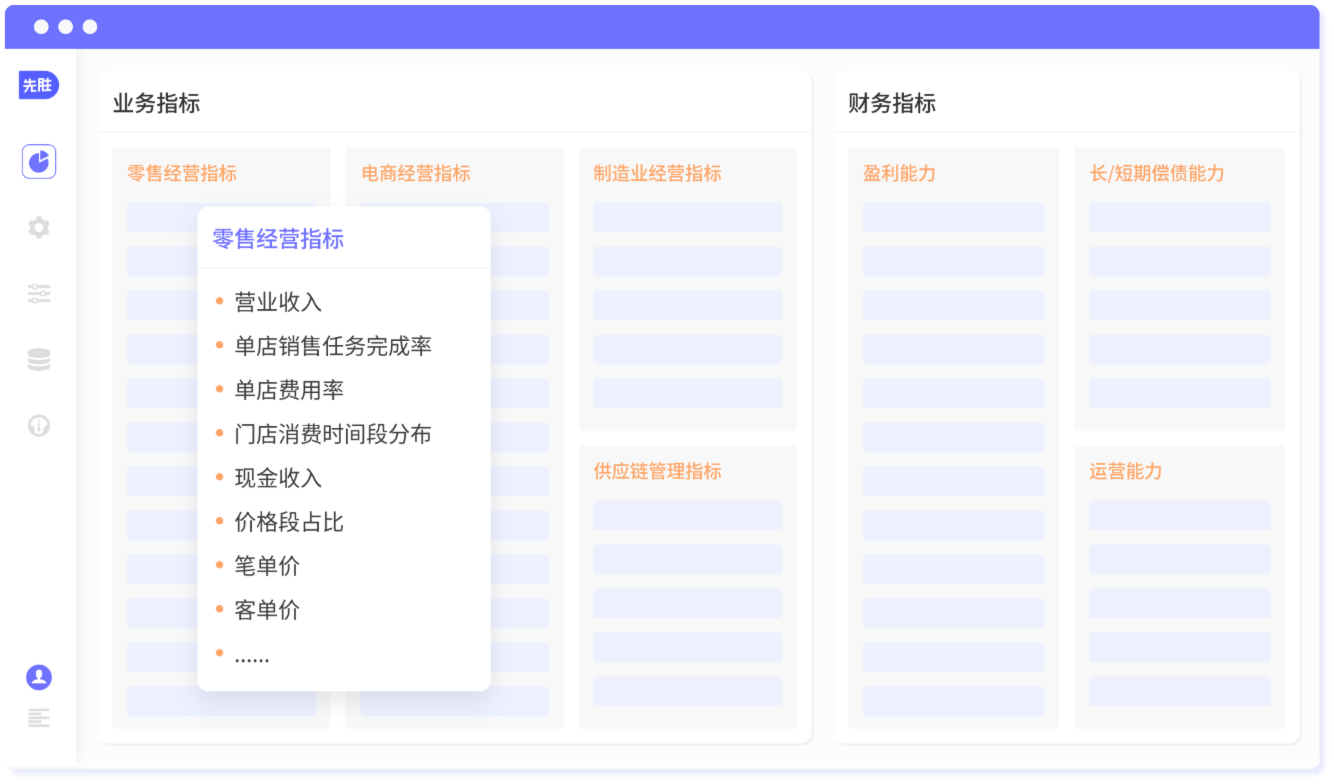Open the user profile avatar
Screen dimensions: 1334x784
(x=39, y=677)
